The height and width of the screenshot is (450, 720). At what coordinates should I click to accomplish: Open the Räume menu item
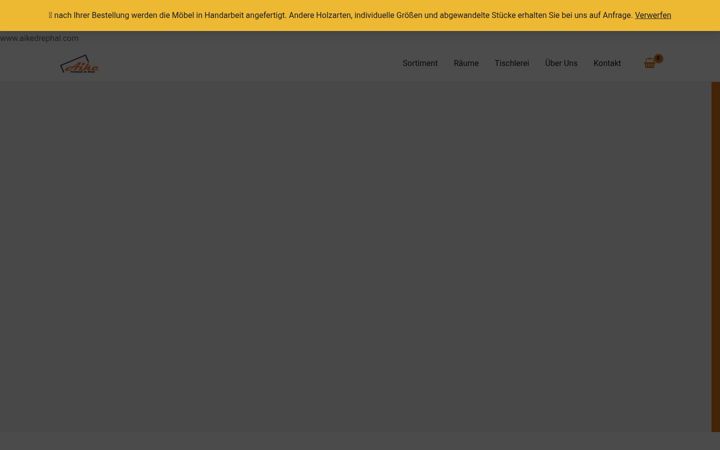coord(466,63)
